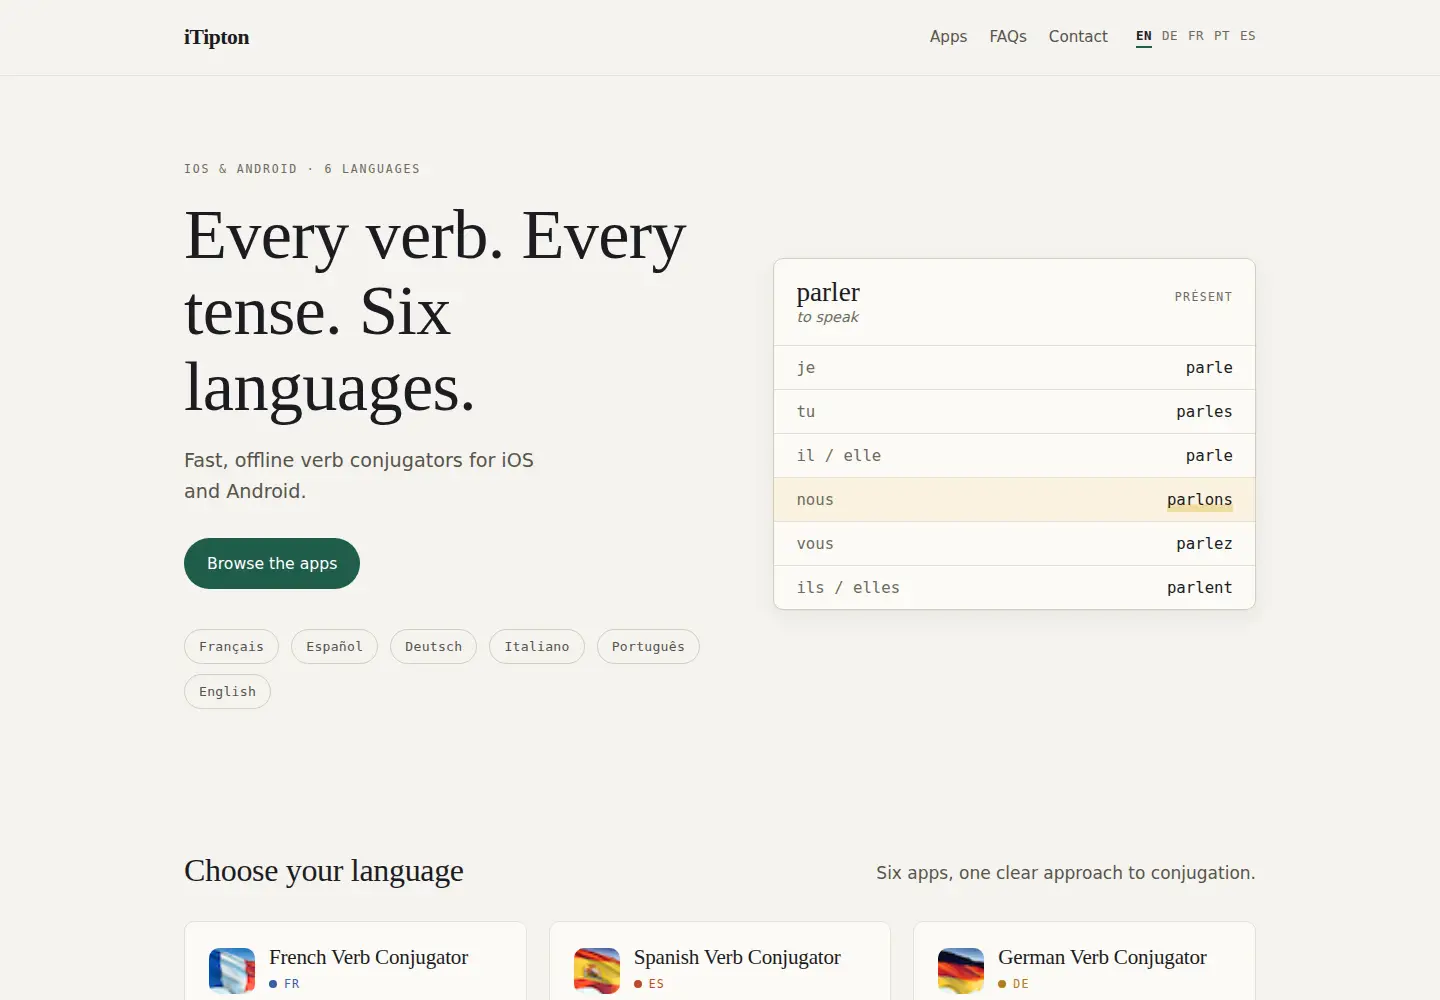Click the German Verb Conjugator flag icon

(x=961, y=970)
